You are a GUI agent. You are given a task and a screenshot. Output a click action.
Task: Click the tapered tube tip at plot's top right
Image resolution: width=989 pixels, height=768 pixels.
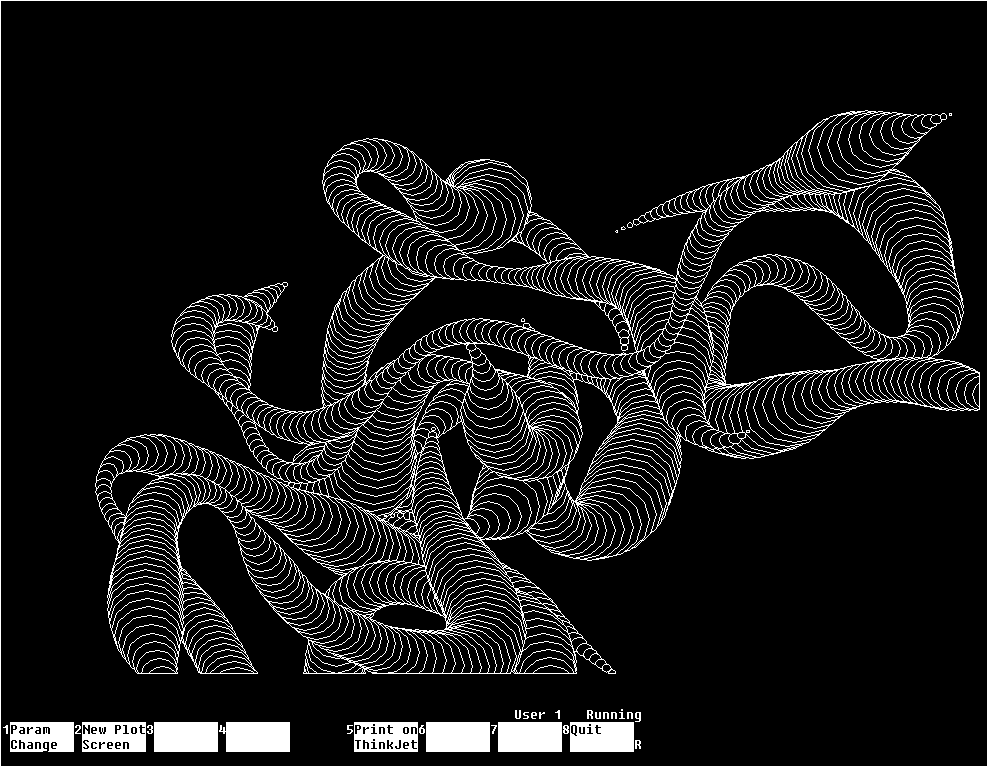tap(940, 118)
